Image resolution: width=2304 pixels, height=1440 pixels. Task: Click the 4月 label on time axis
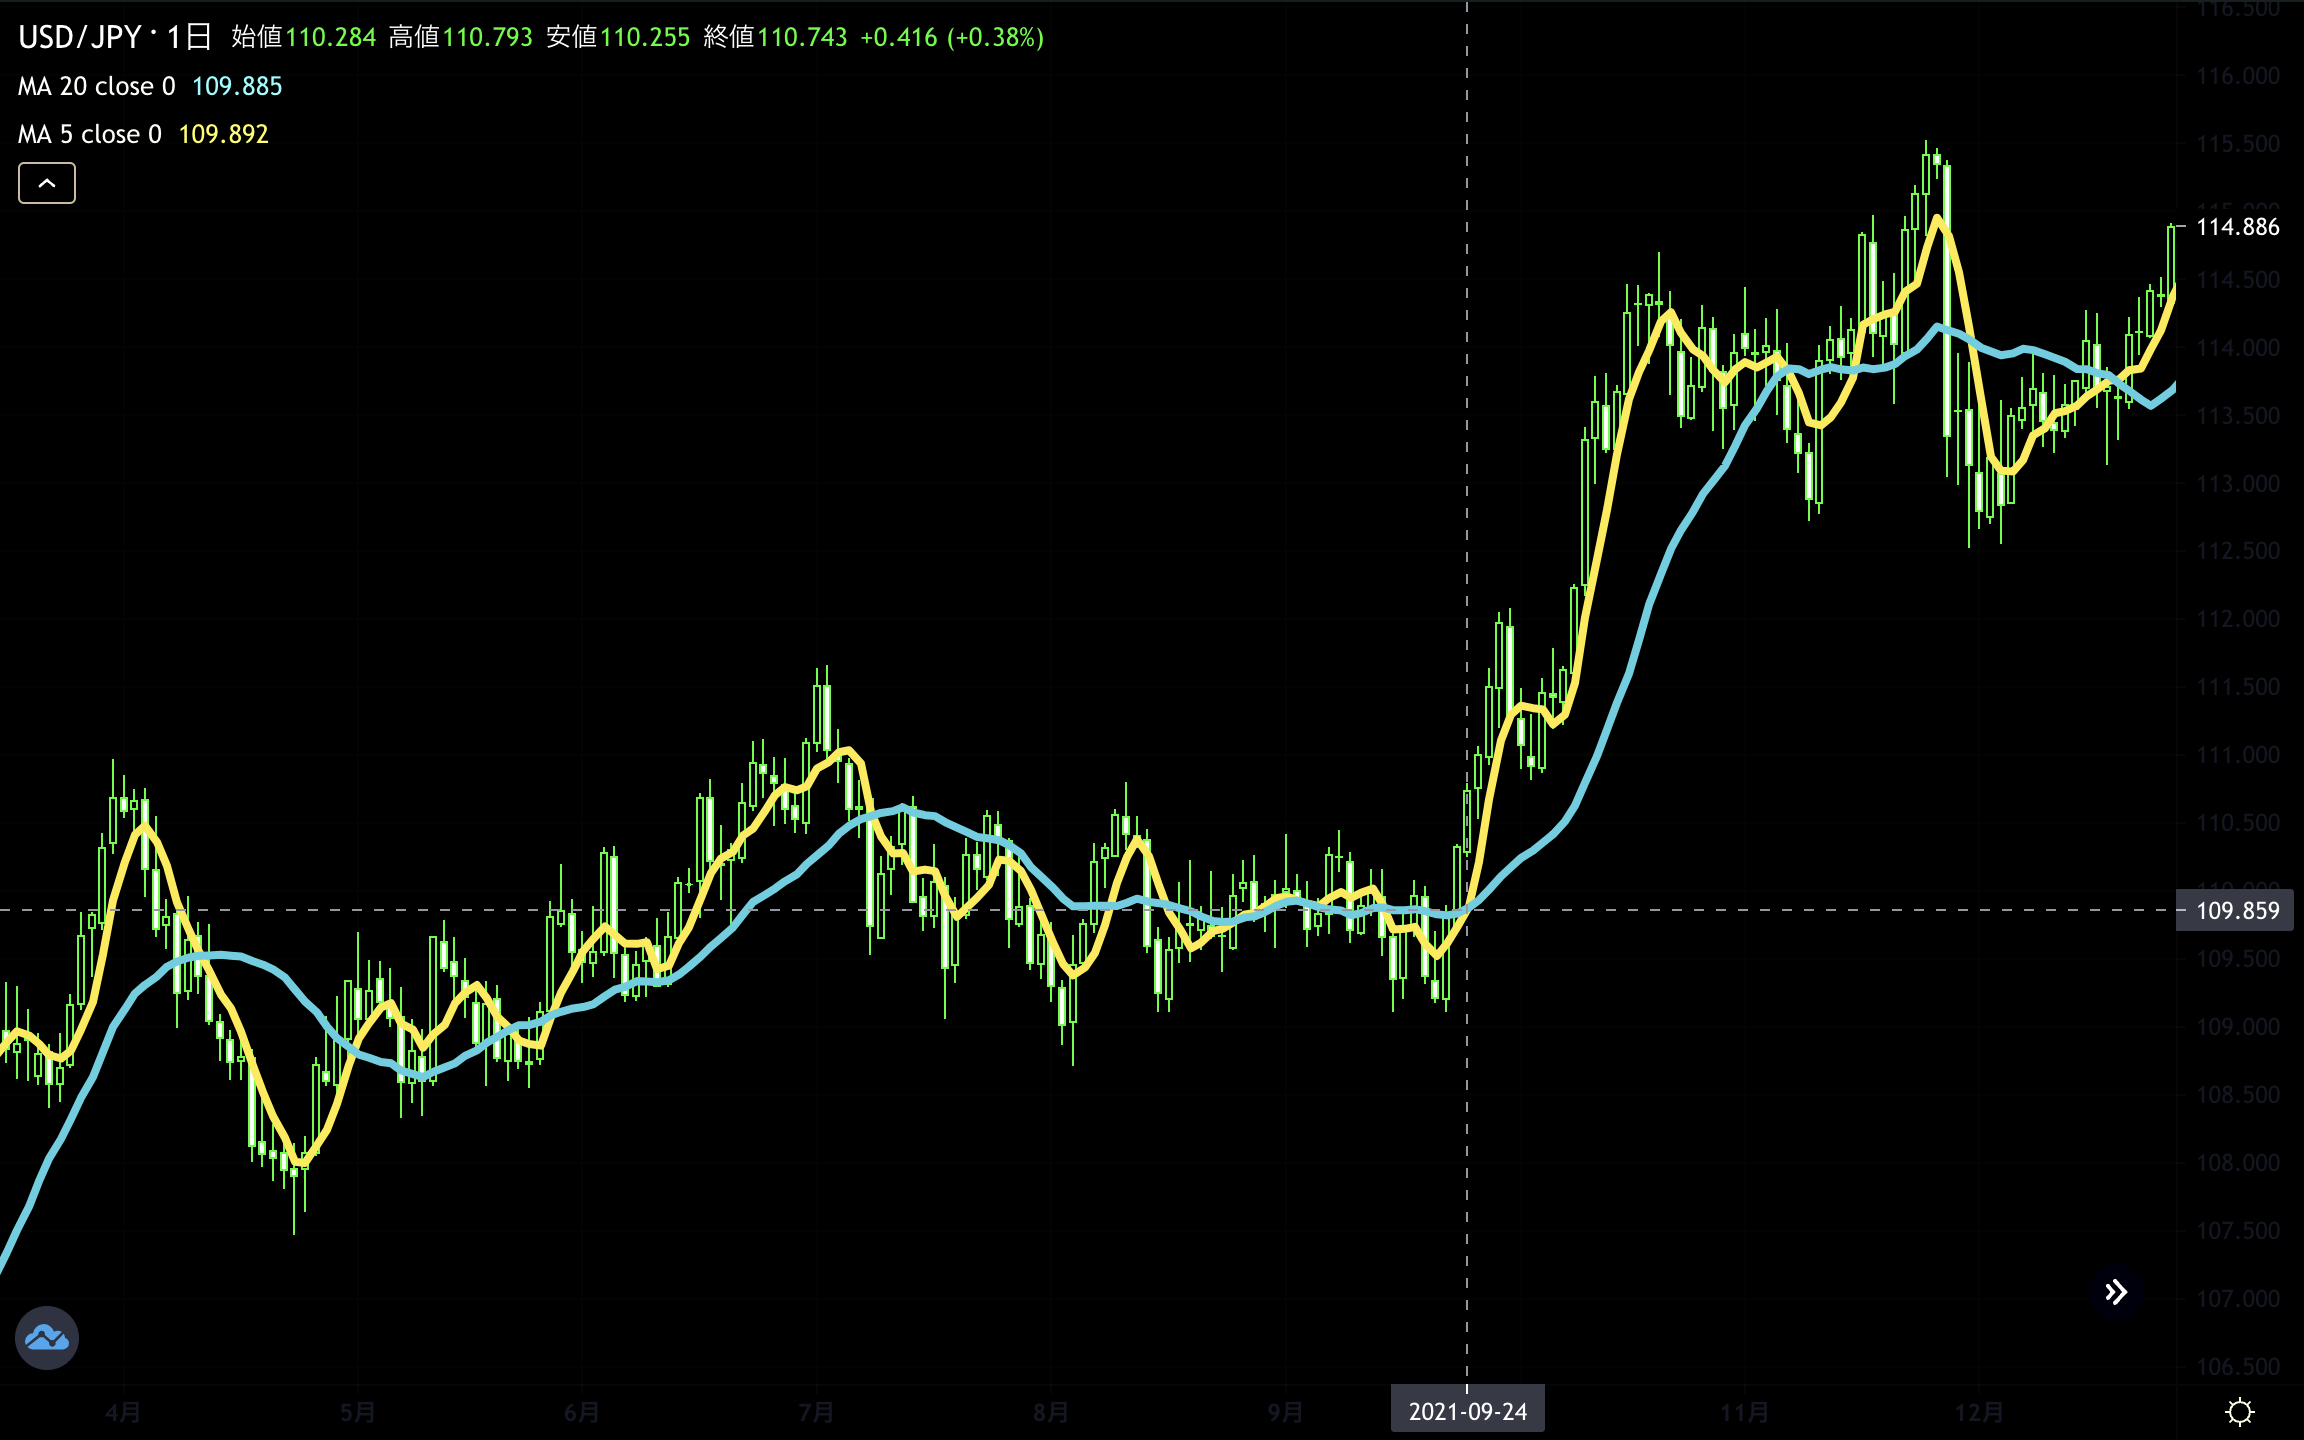(x=123, y=1412)
